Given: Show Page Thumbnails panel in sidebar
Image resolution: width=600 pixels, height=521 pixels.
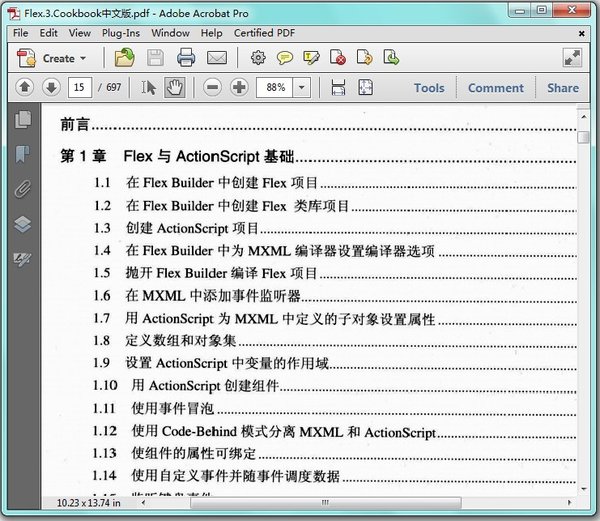Looking at the screenshot, I should tap(23, 120).
